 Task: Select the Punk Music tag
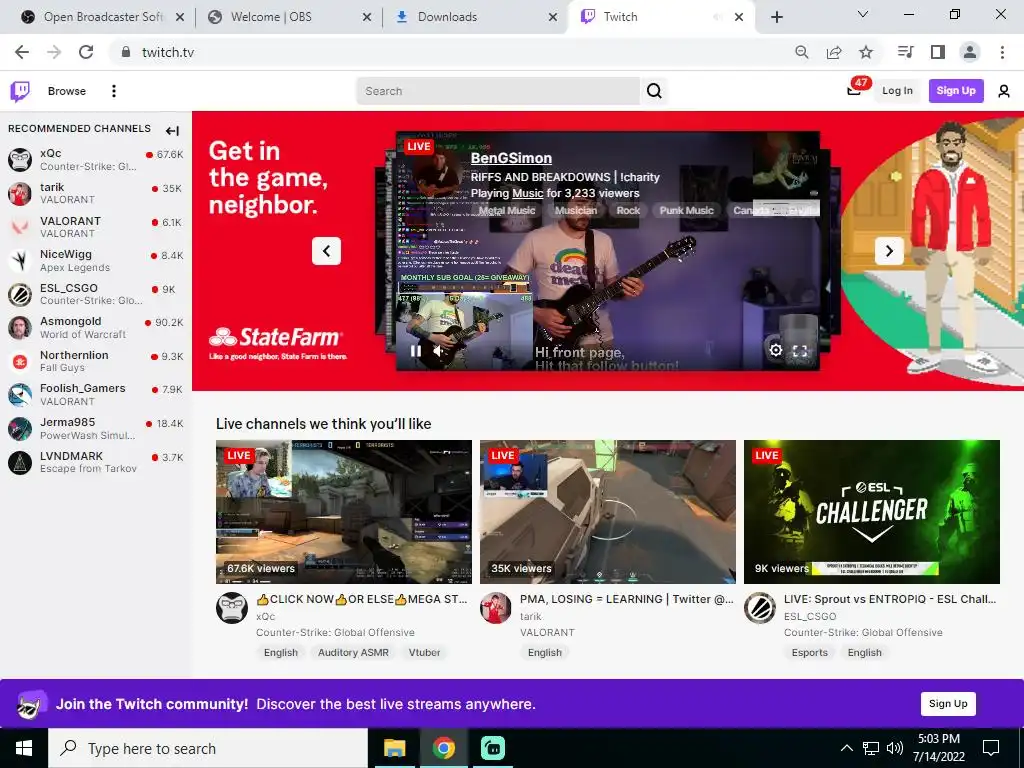pyautogui.click(x=686, y=210)
